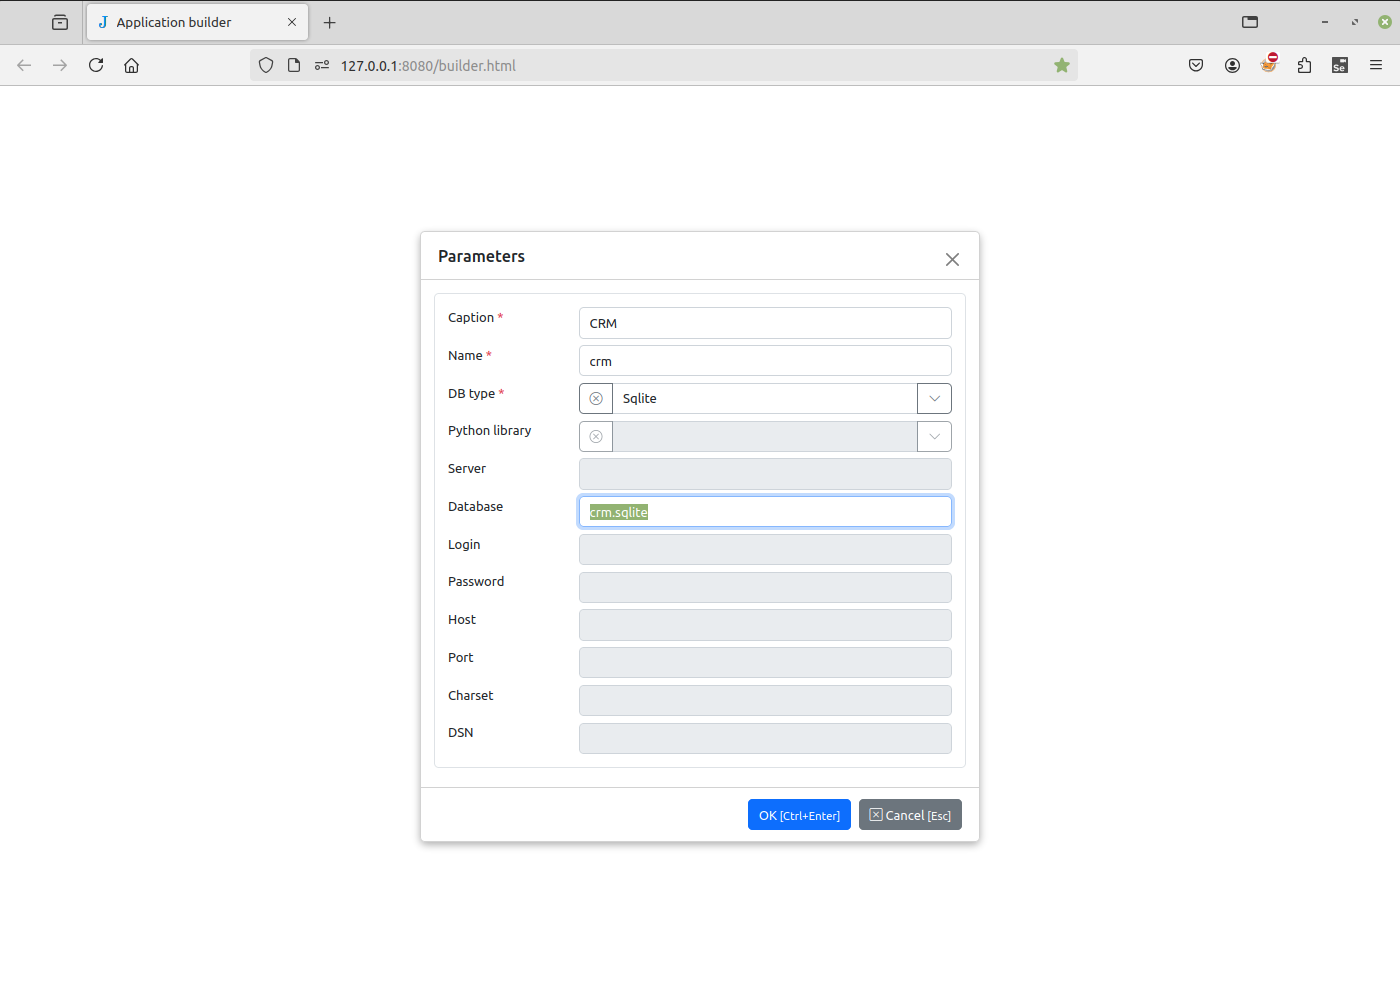The height and width of the screenshot is (987, 1400).
Task: Click into the Caption text field
Action: click(x=765, y=324)
